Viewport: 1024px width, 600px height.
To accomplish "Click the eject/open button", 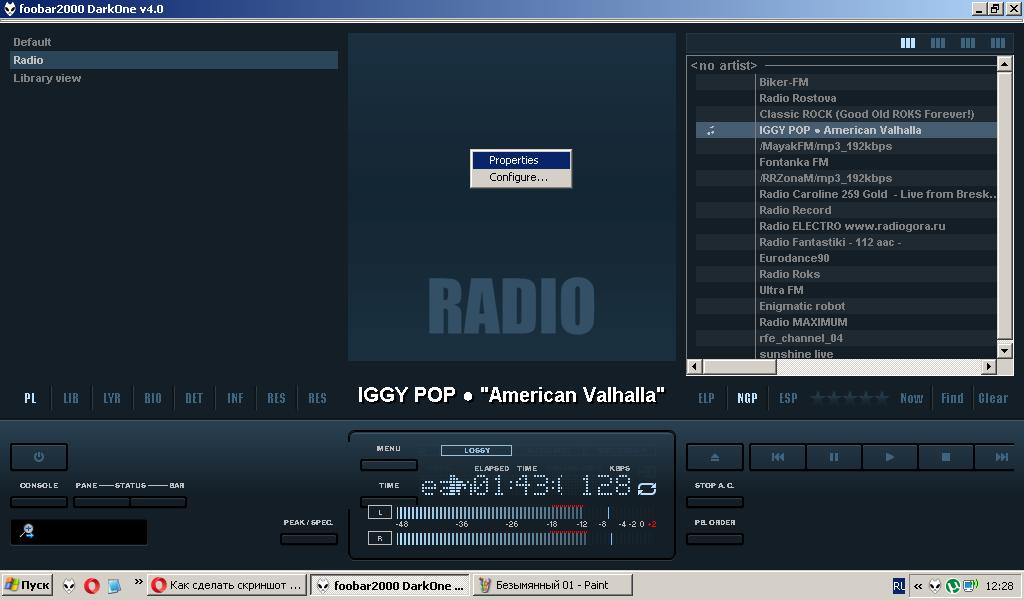I will click(715, 457).
